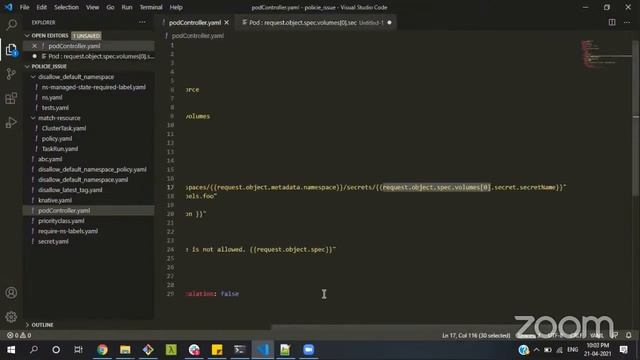Click the Ln 17, Col 116 position indicator
Image resolution: width=640 pixels, height=360 pixels.
click(476, 335)
